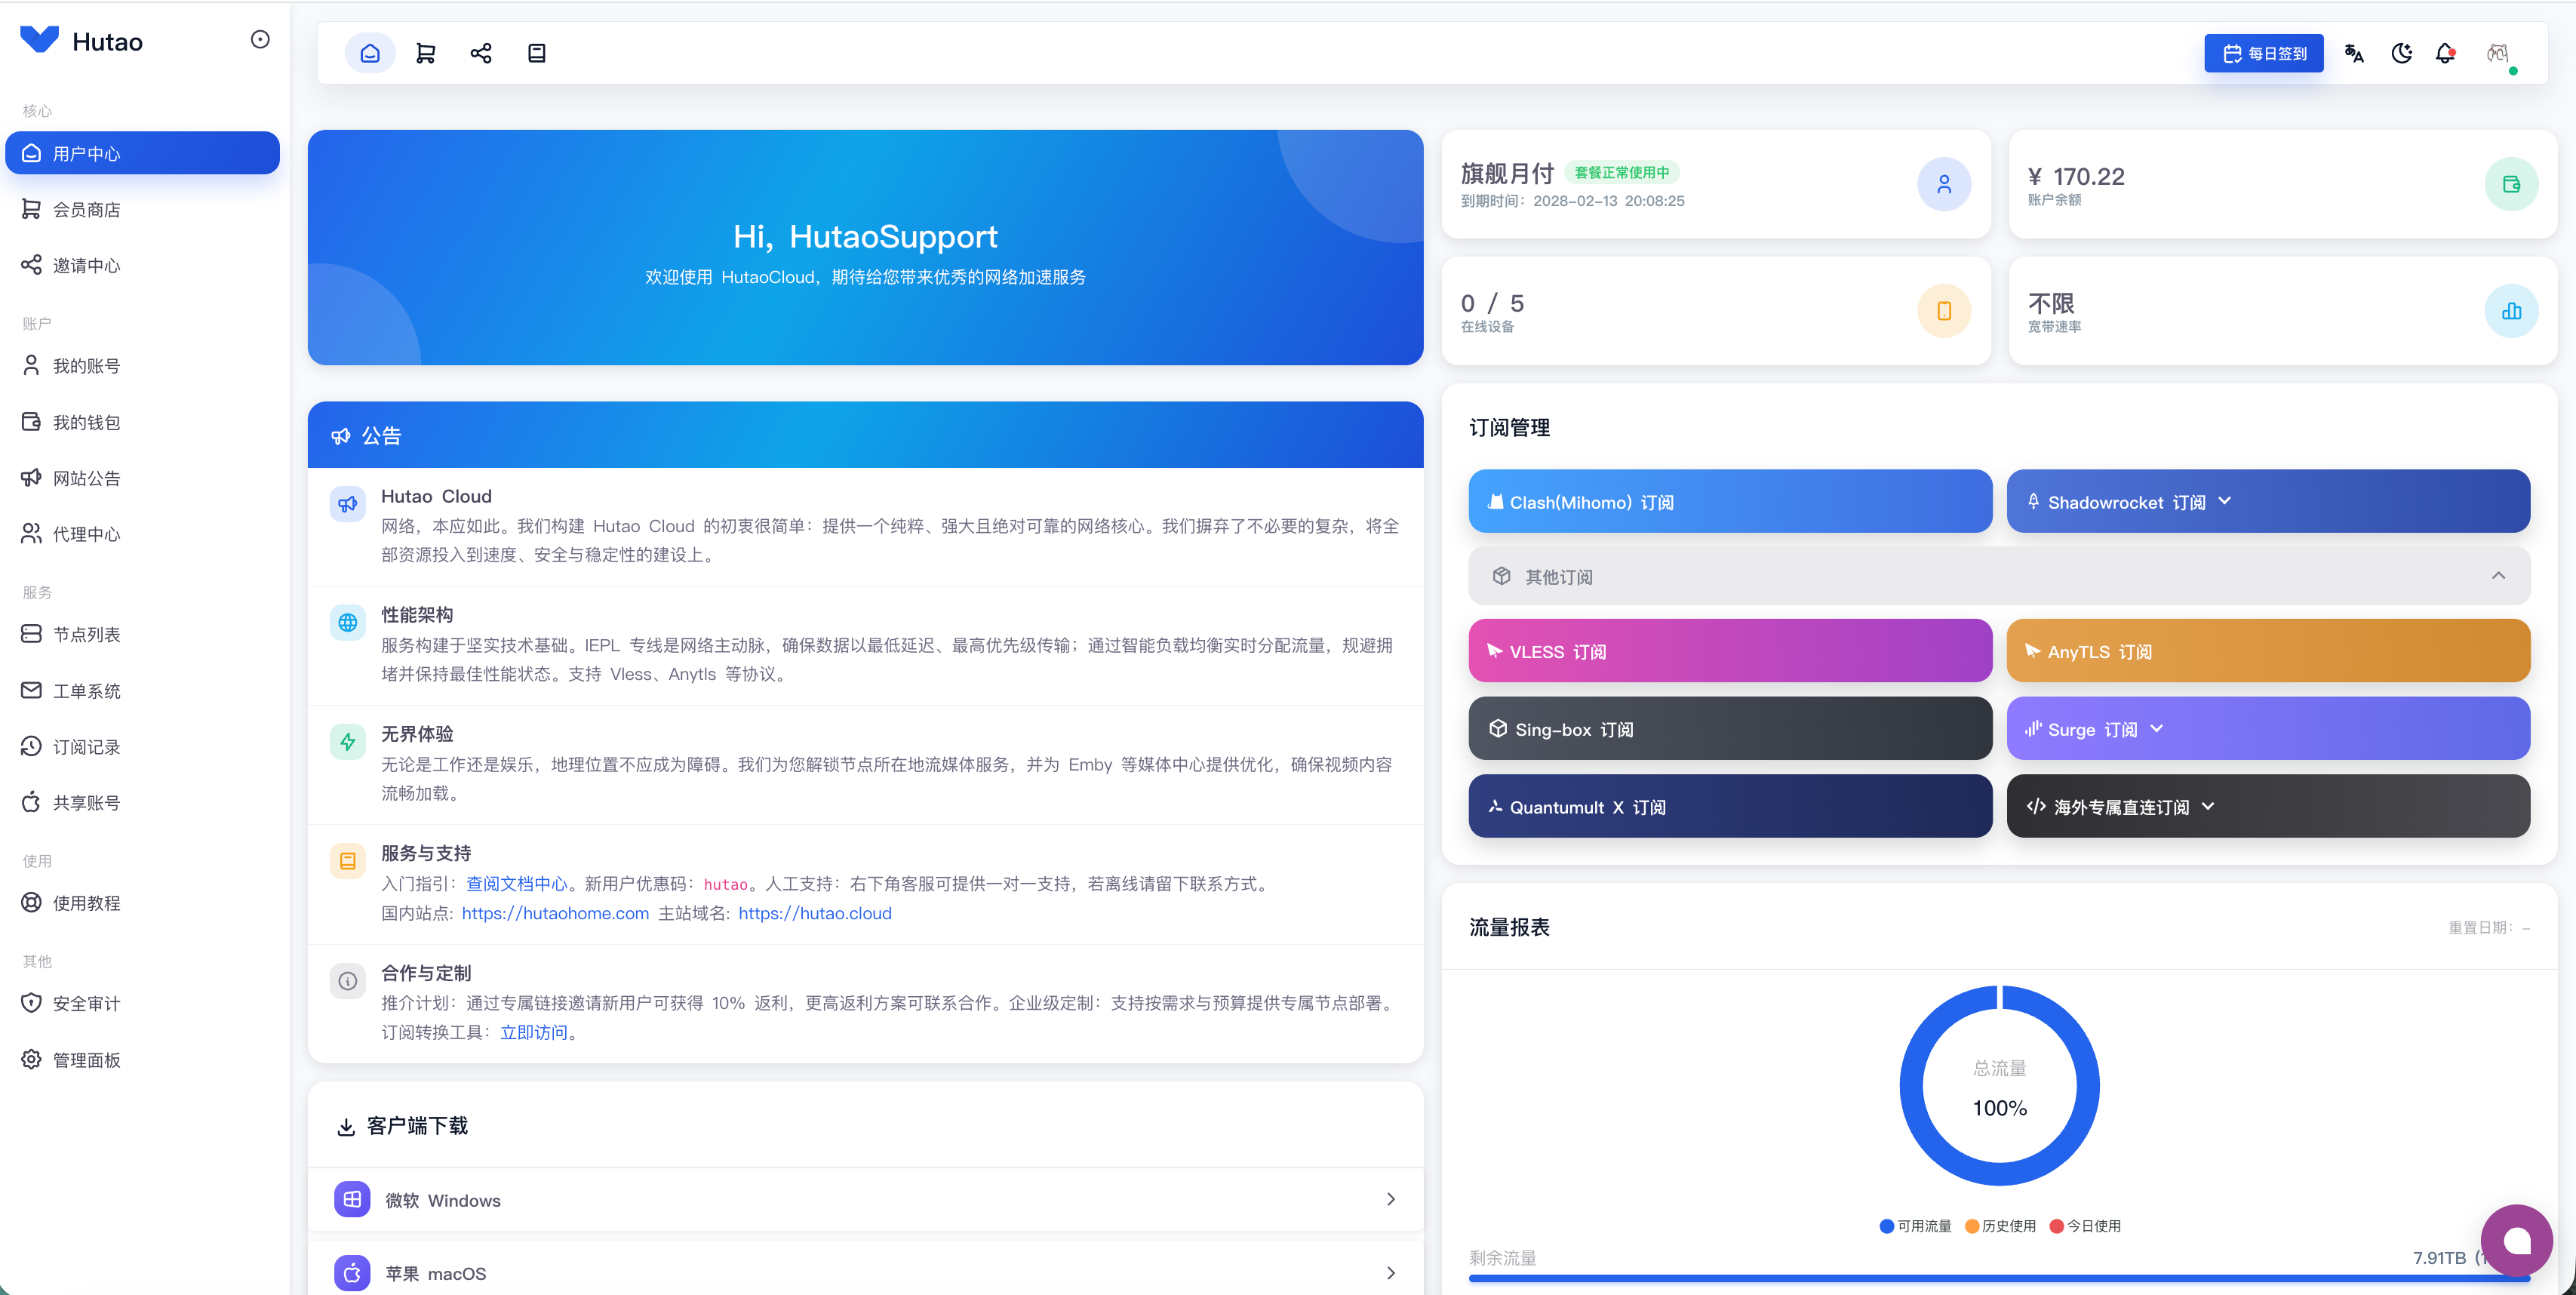Open 我的账号 in sidebar
Image resolution: width=2576 pixels, height=1295 pixels.
(143, 366)
